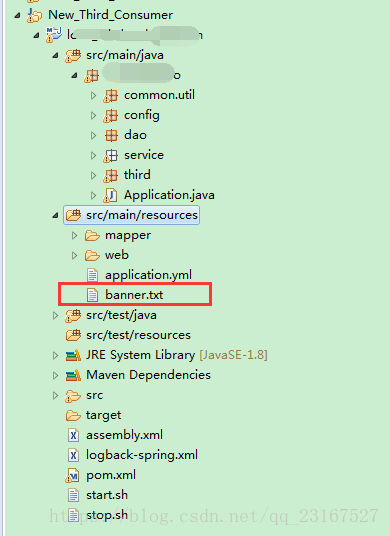The height and width of the screenshot is (536, 390).
Task: Click the application.yml file icon
Action: pyautogui.click(x=92, y=275)
